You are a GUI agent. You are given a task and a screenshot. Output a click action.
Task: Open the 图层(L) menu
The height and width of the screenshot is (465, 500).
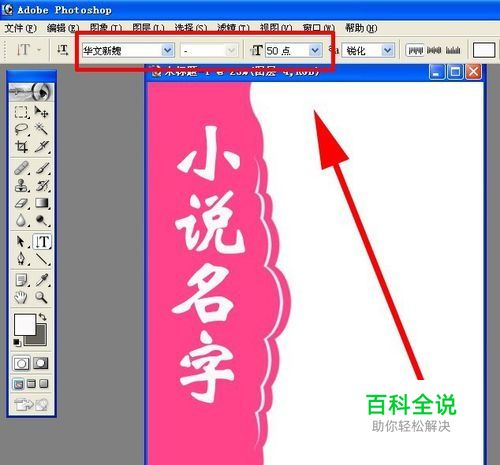[148, 28]
